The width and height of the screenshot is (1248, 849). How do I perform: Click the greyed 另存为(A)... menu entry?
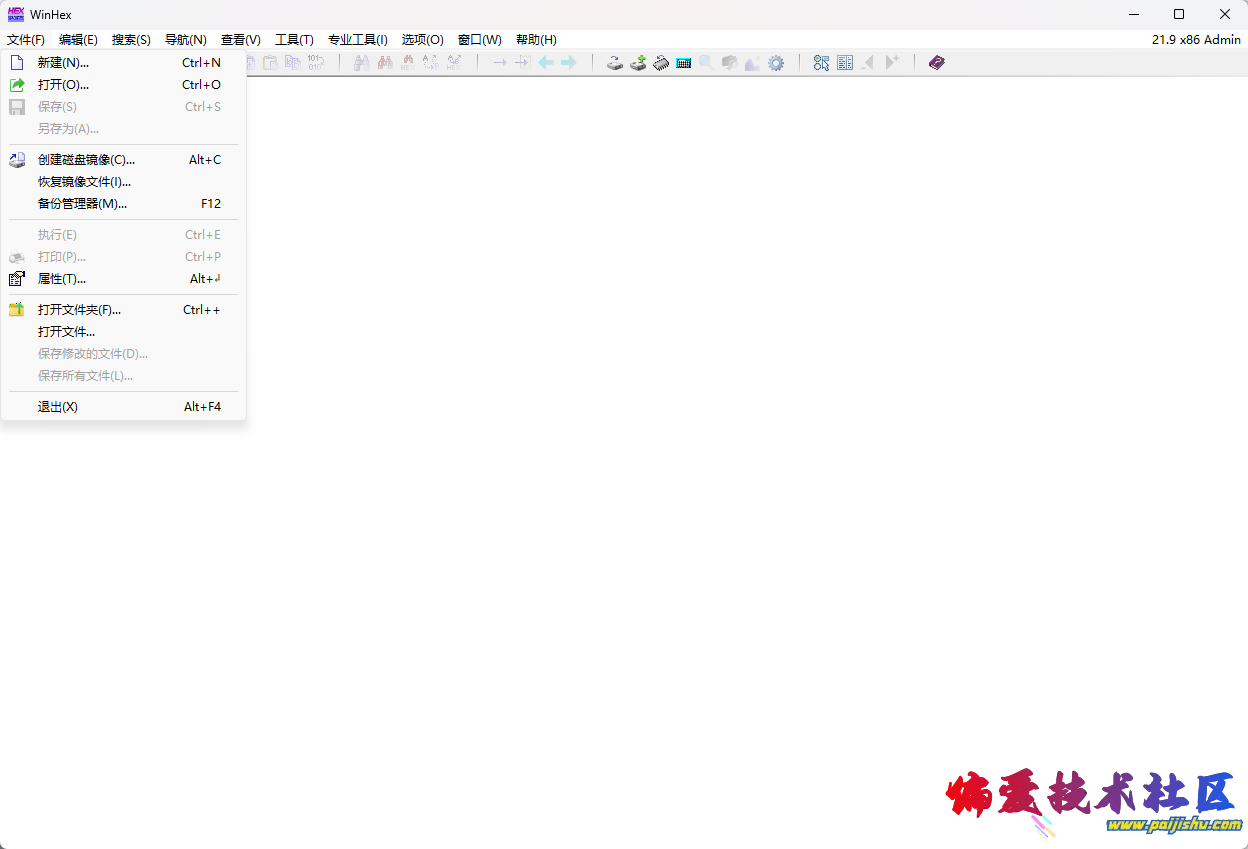coord(123,128)
